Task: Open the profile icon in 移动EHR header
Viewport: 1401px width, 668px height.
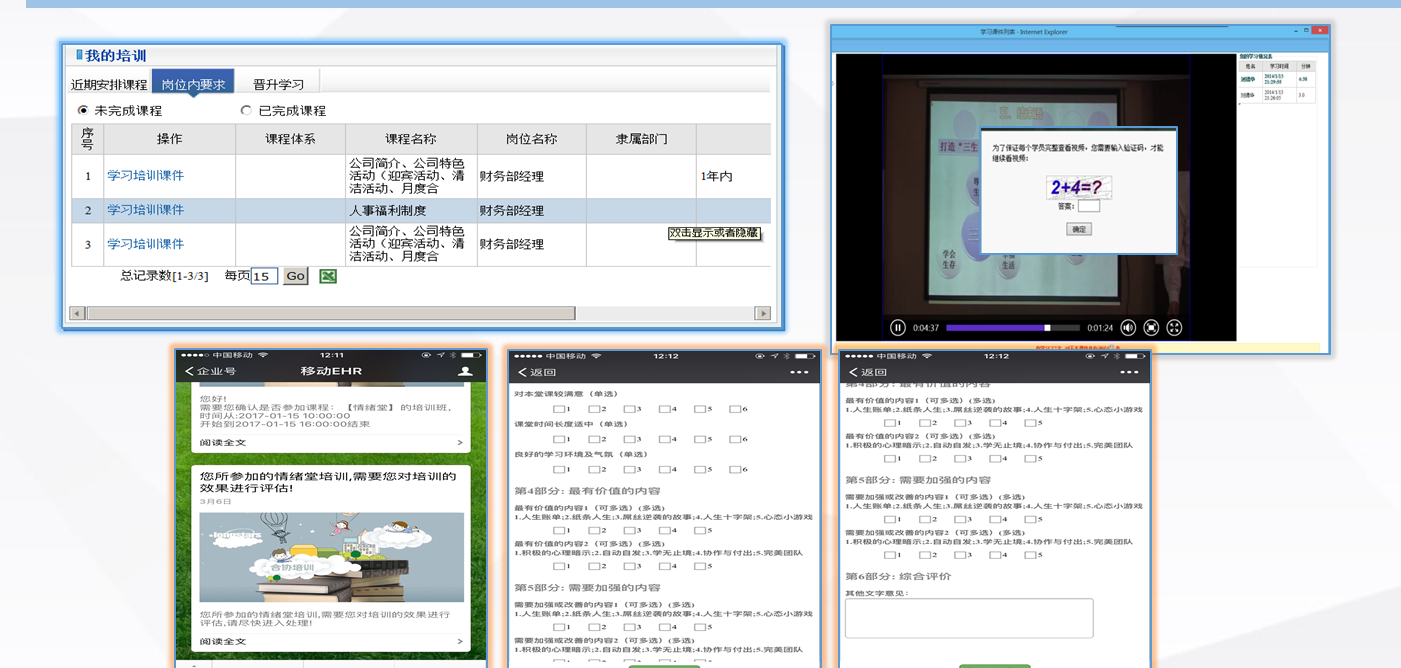Action: (x=465, y=371)
